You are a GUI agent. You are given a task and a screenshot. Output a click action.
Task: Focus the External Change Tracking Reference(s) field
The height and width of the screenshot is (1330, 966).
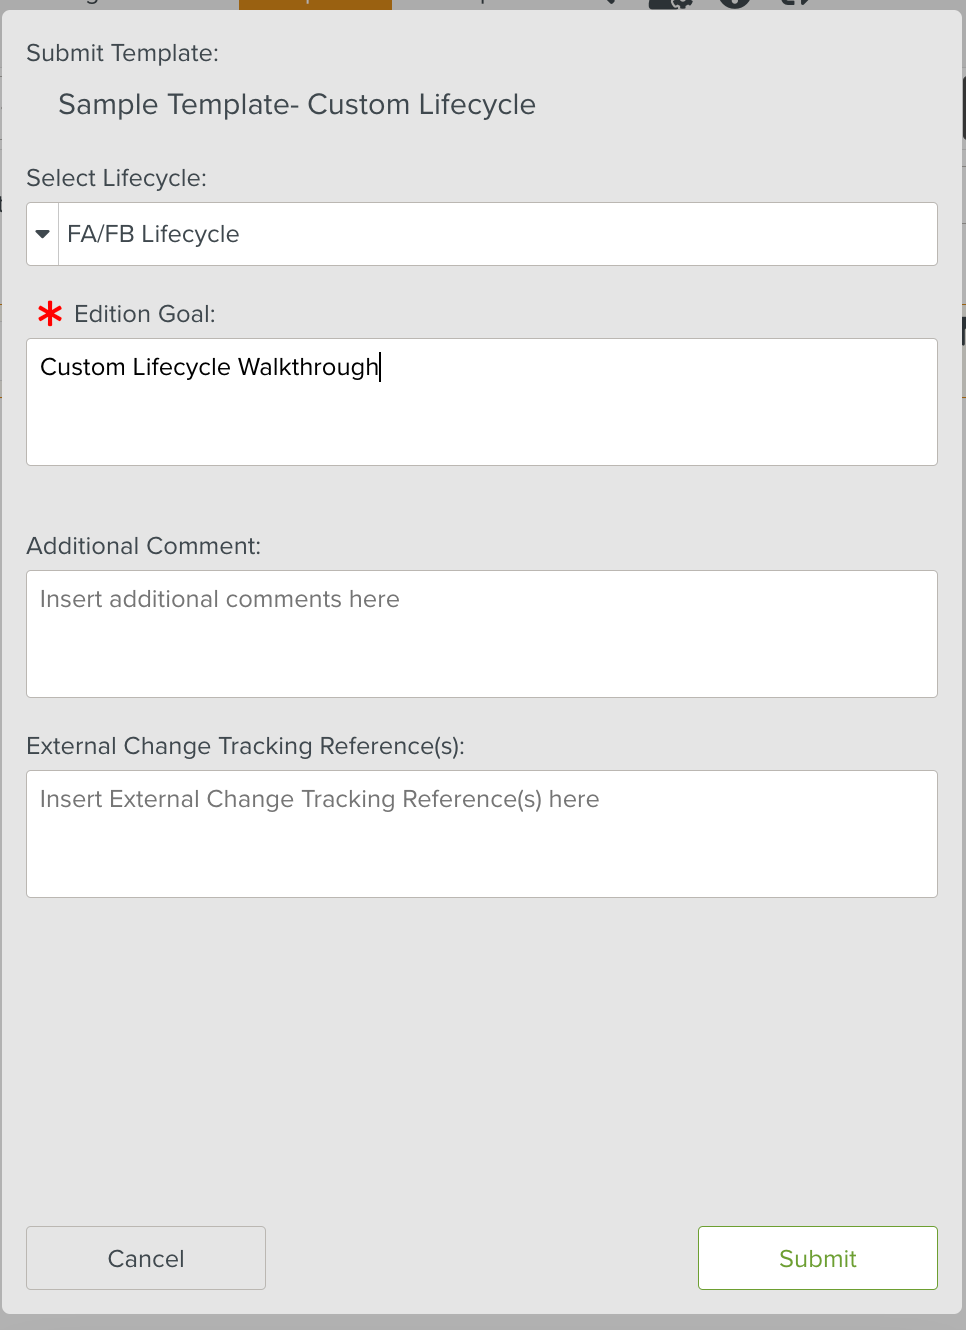pyautogui.click(x=481, y=833)
